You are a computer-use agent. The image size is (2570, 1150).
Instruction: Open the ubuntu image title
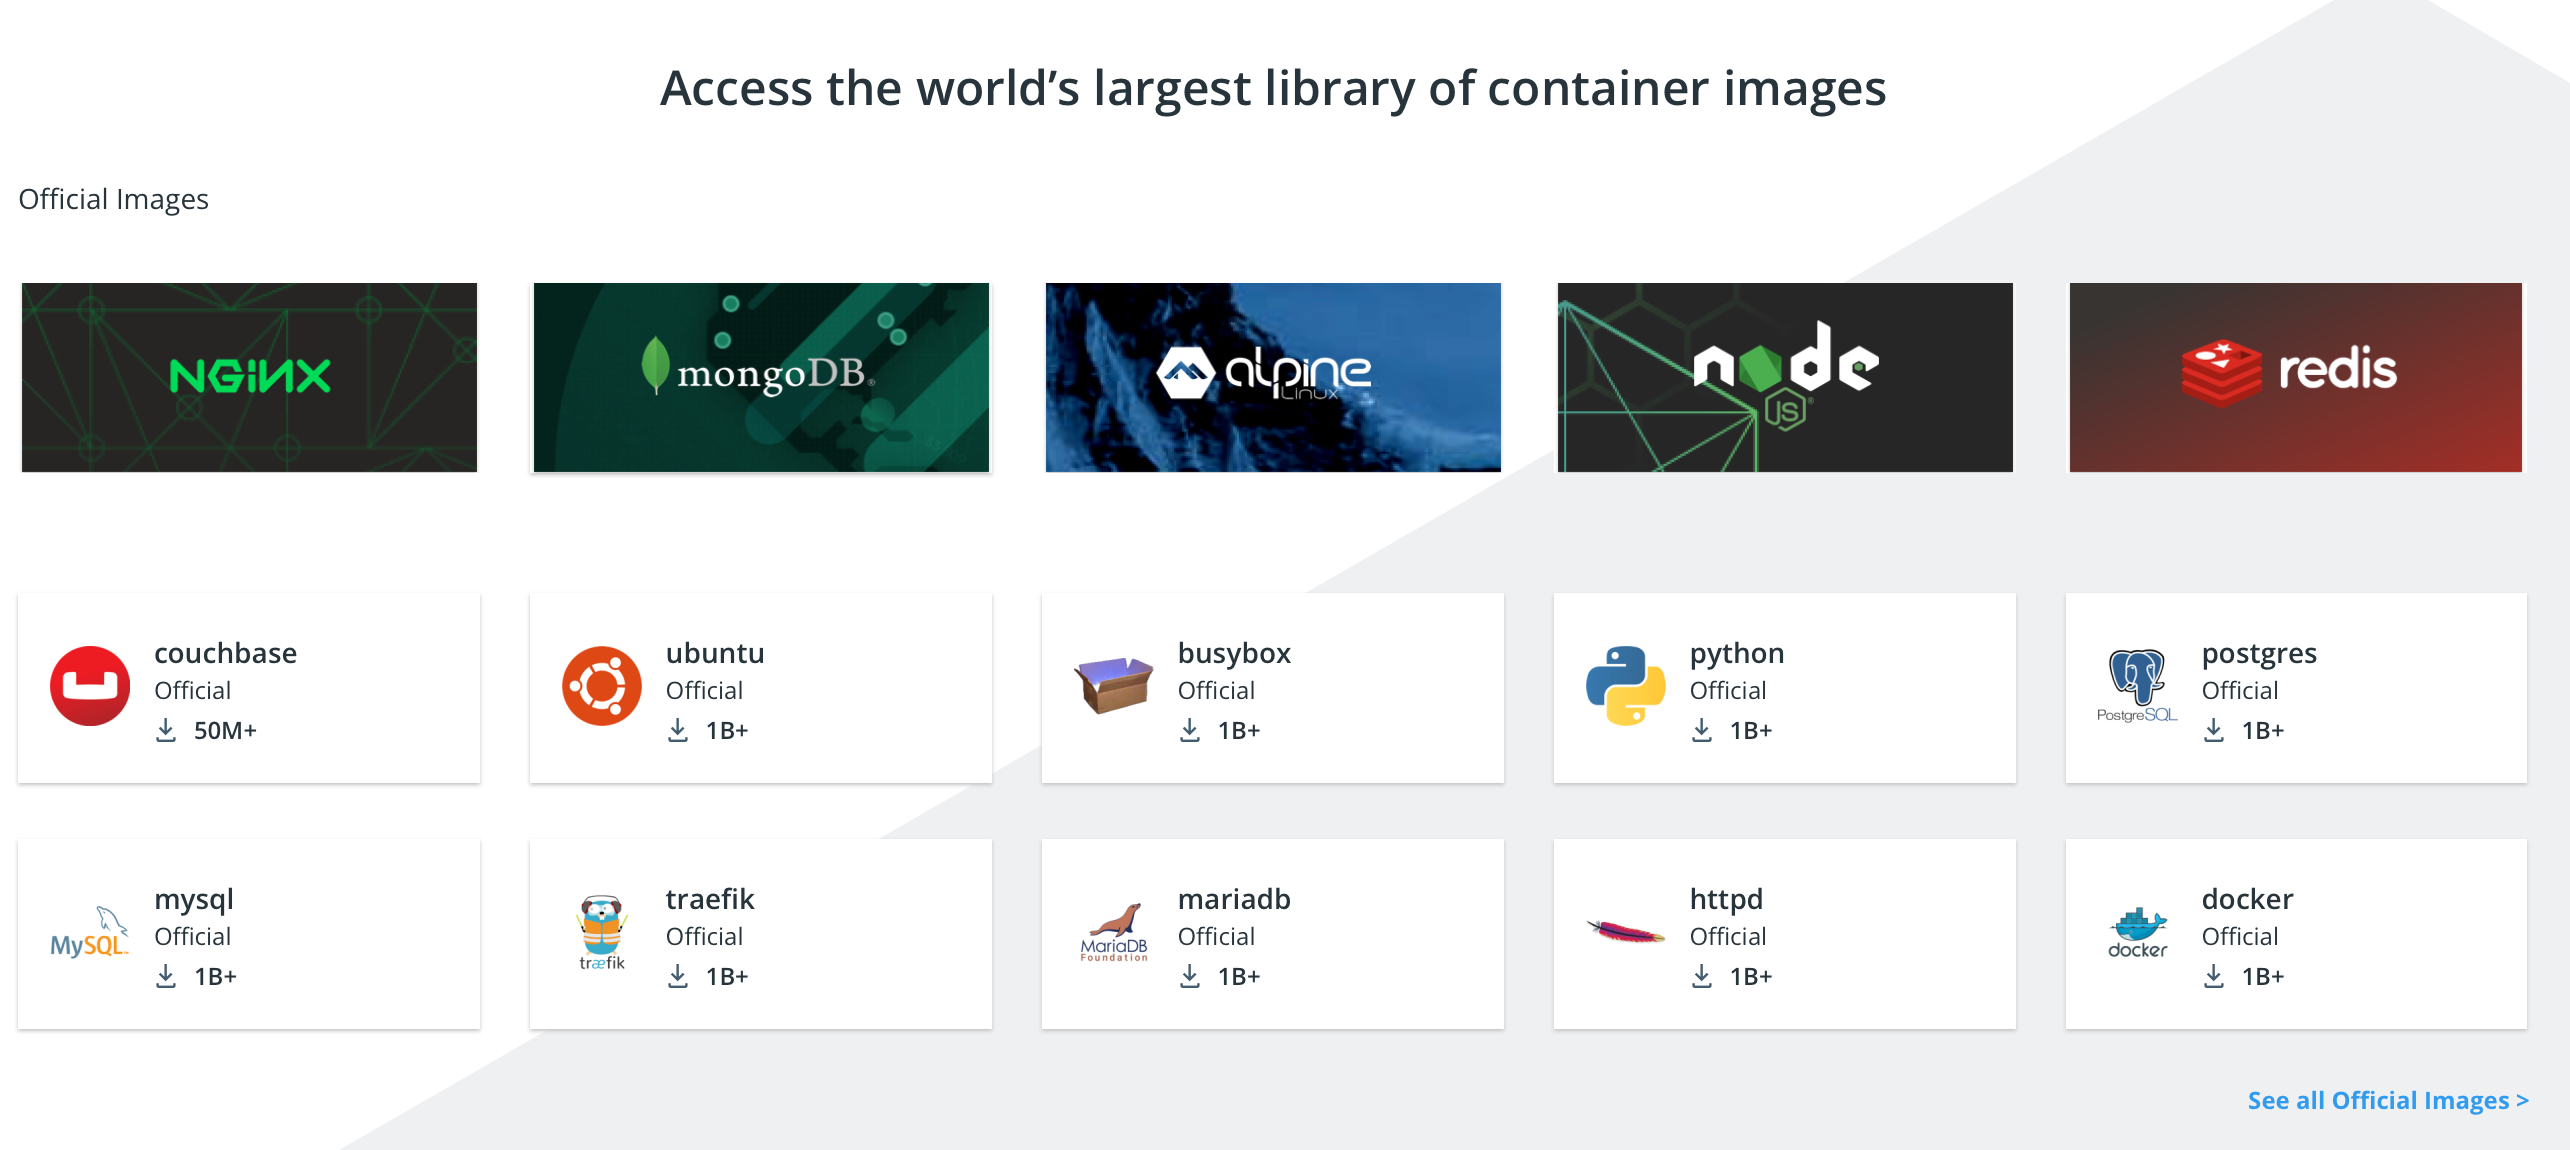point(715,653)
